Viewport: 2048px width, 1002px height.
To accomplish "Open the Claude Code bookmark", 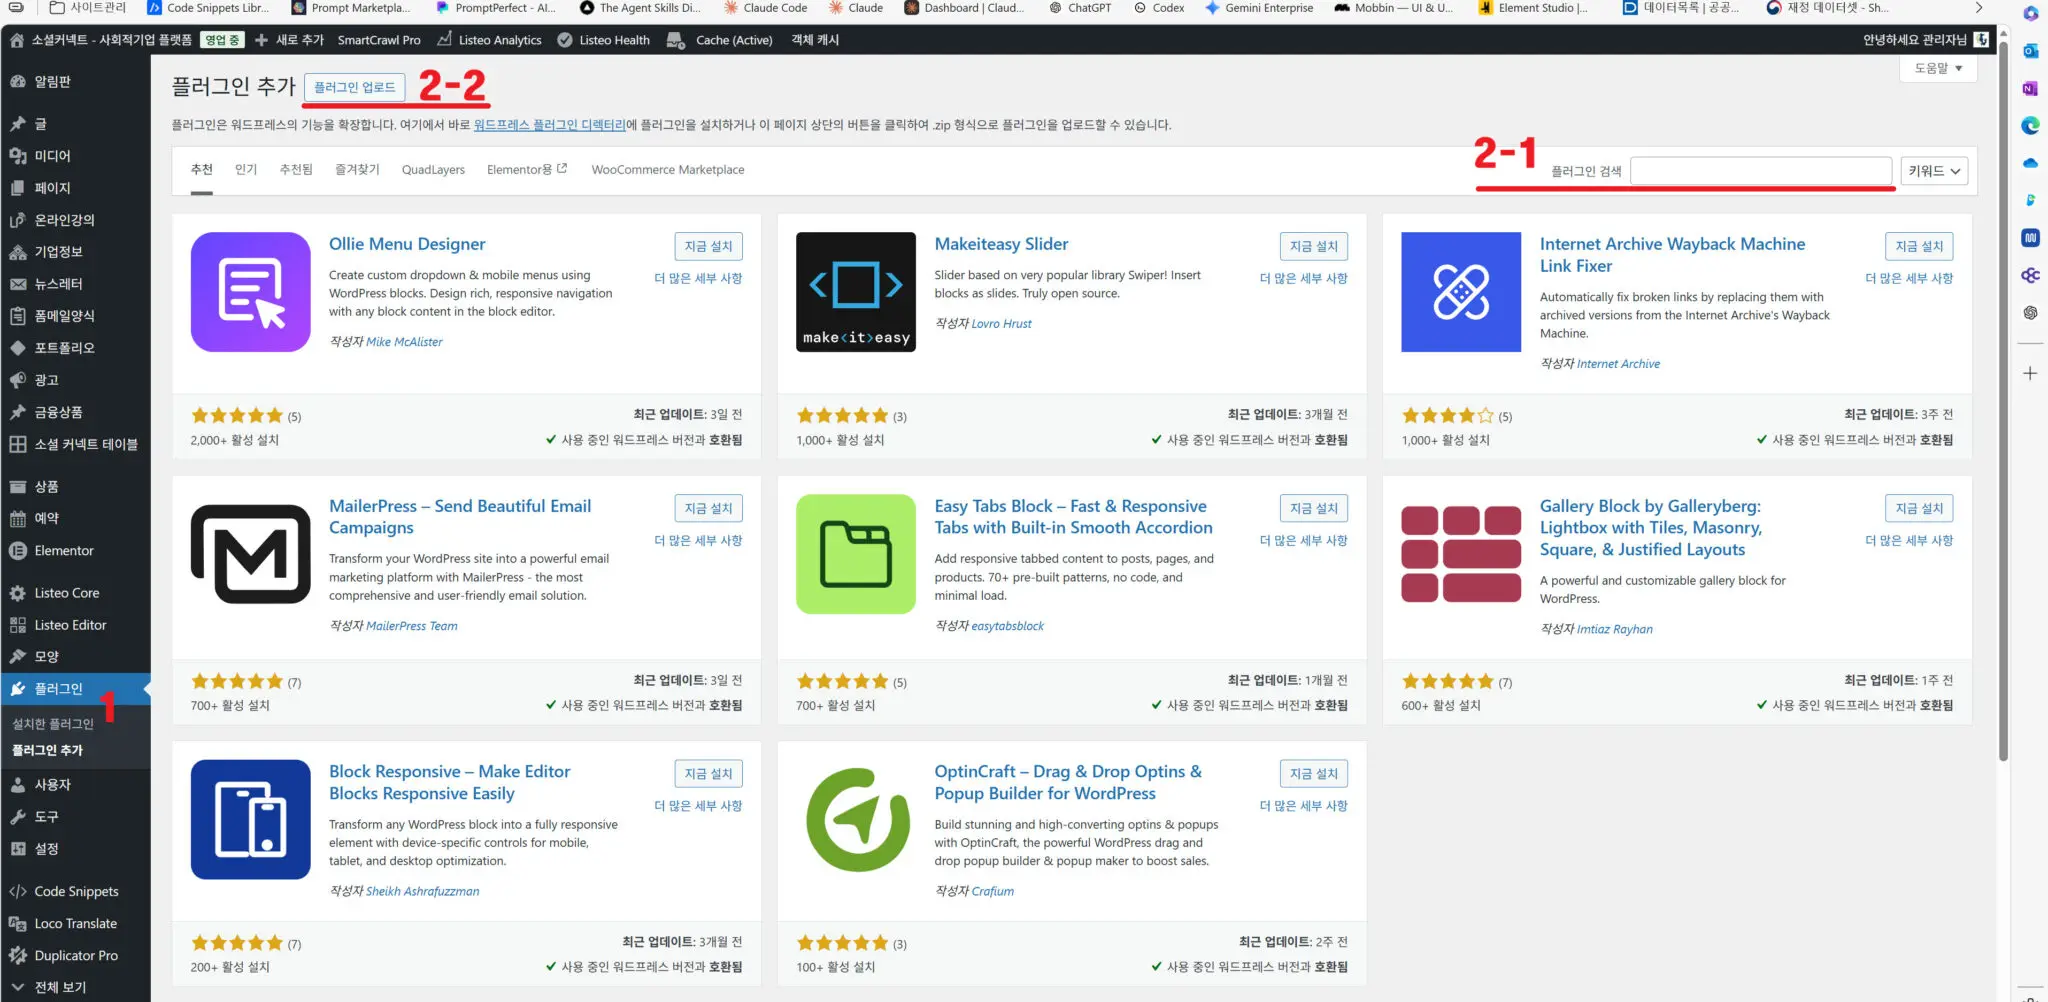I will tap(765, 8).
